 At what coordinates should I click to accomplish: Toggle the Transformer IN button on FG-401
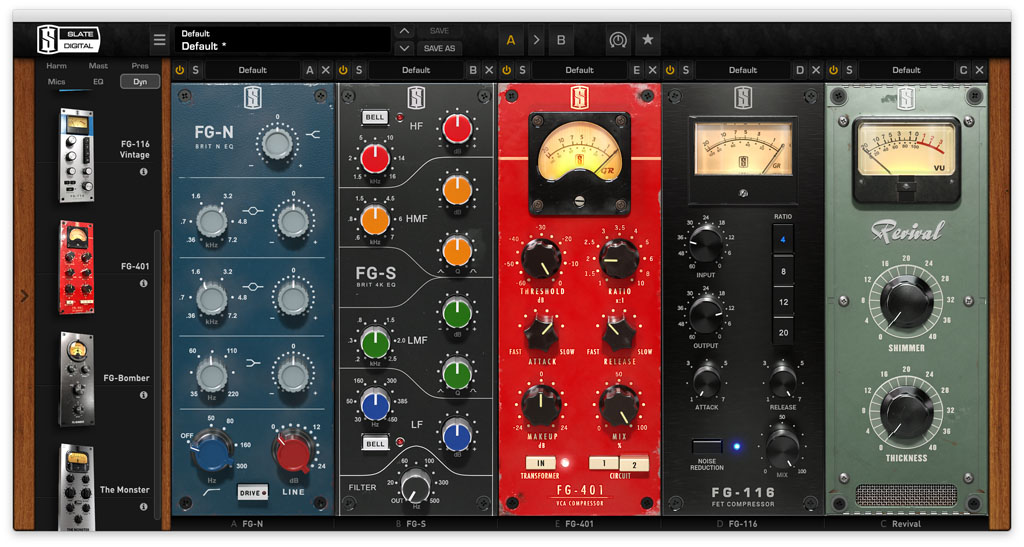pyautogui.click(x=540, y=463)
